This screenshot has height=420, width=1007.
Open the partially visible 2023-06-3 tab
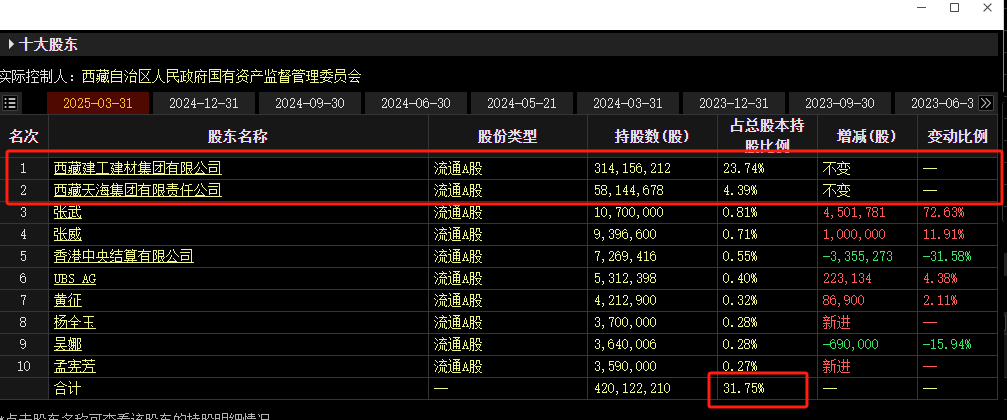936,103
